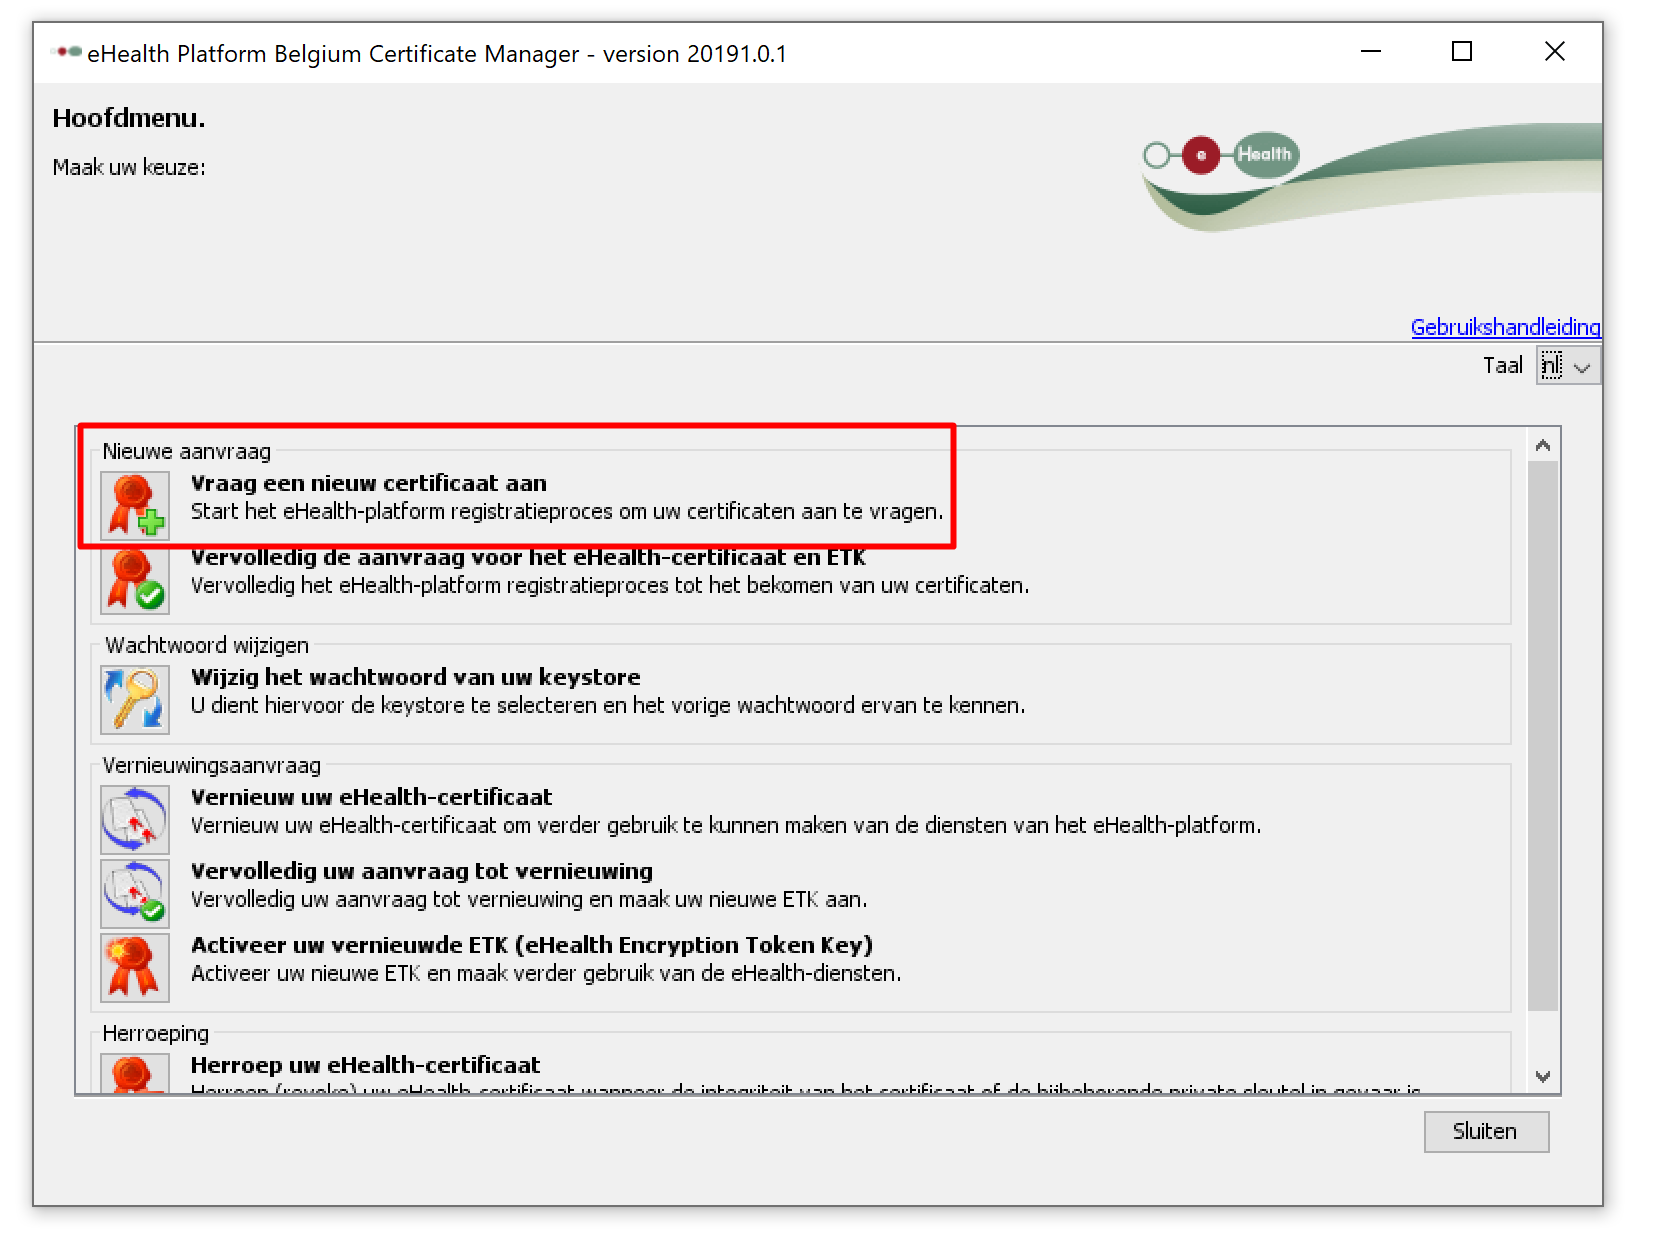Click 'Vervolledig het eHealth-platform registratieproces tot' description

[610, 585]
